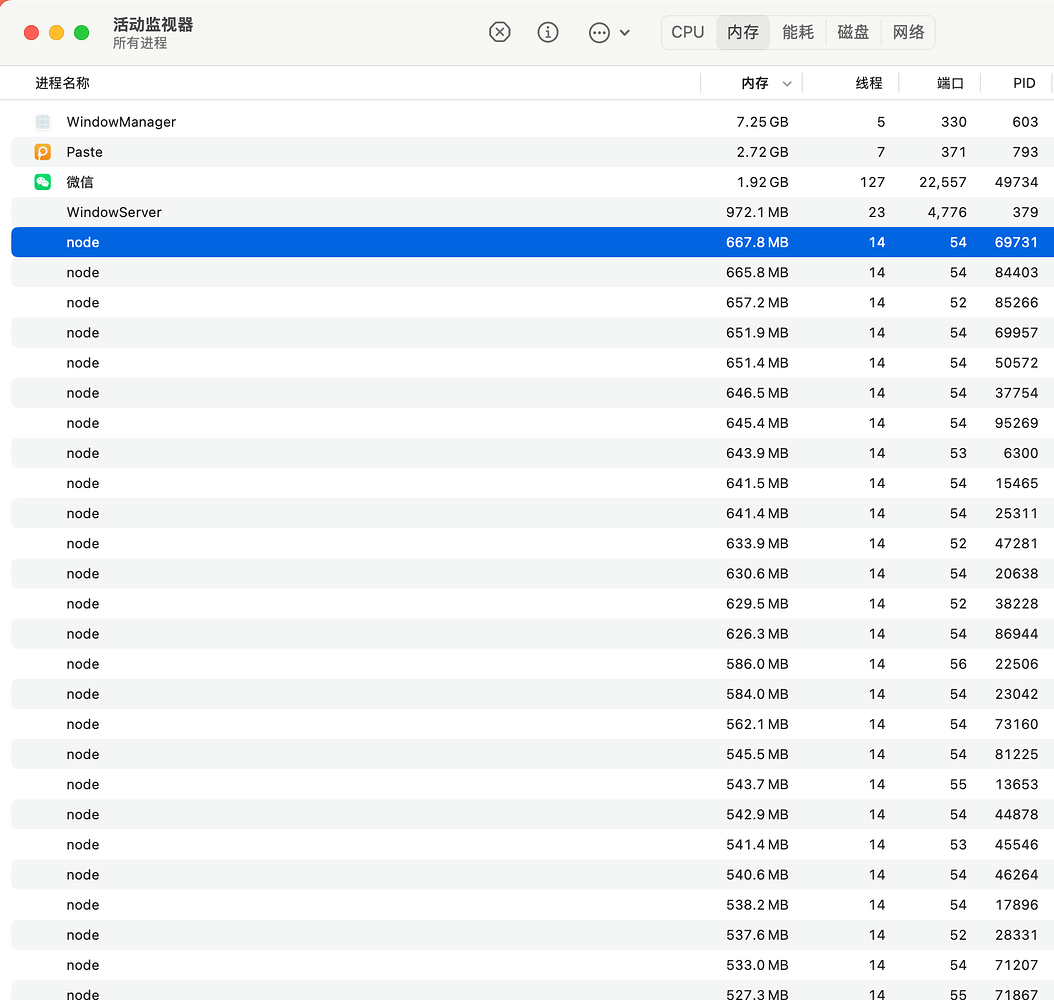Switch to the 能耗 tab

click(798, 32)
